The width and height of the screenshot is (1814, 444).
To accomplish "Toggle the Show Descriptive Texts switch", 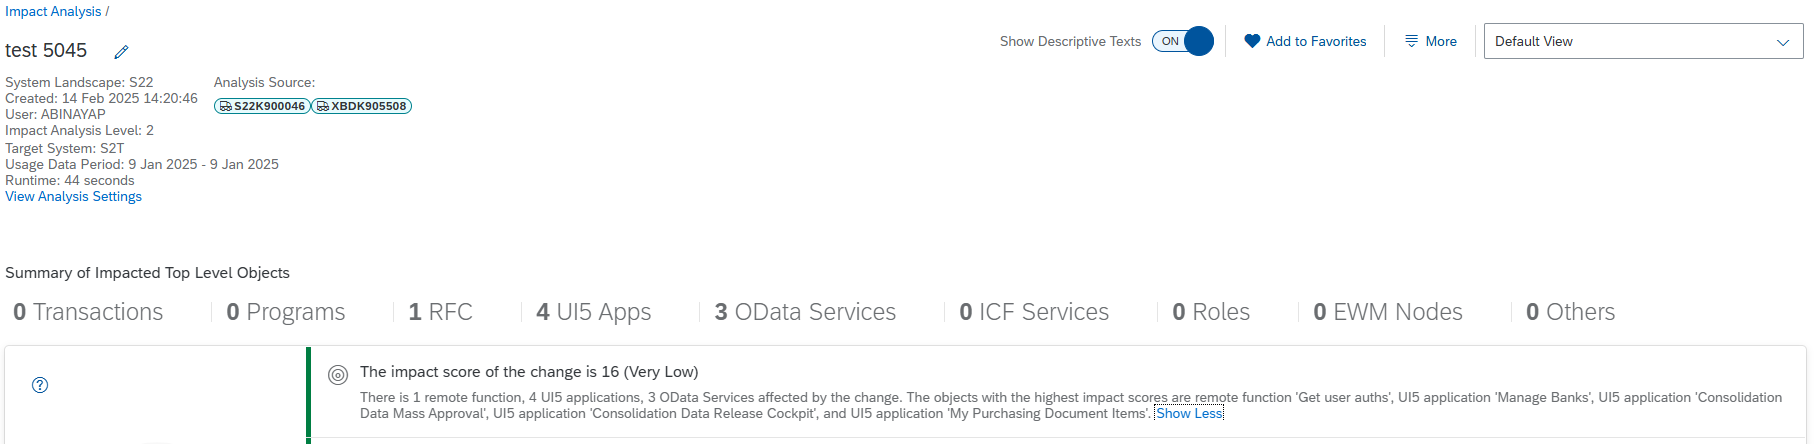I will [x=1183, y=41].
